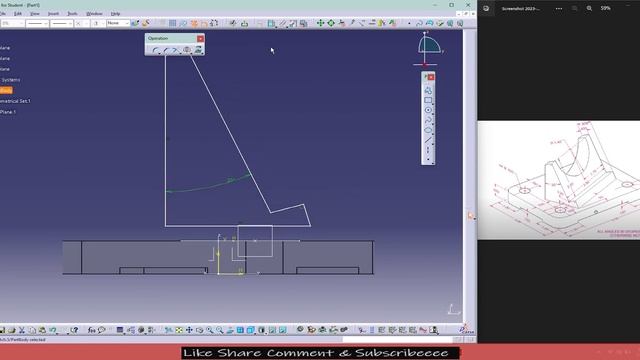
Task: Open the None layer dropdown
Action: click(x=118, y=23)
